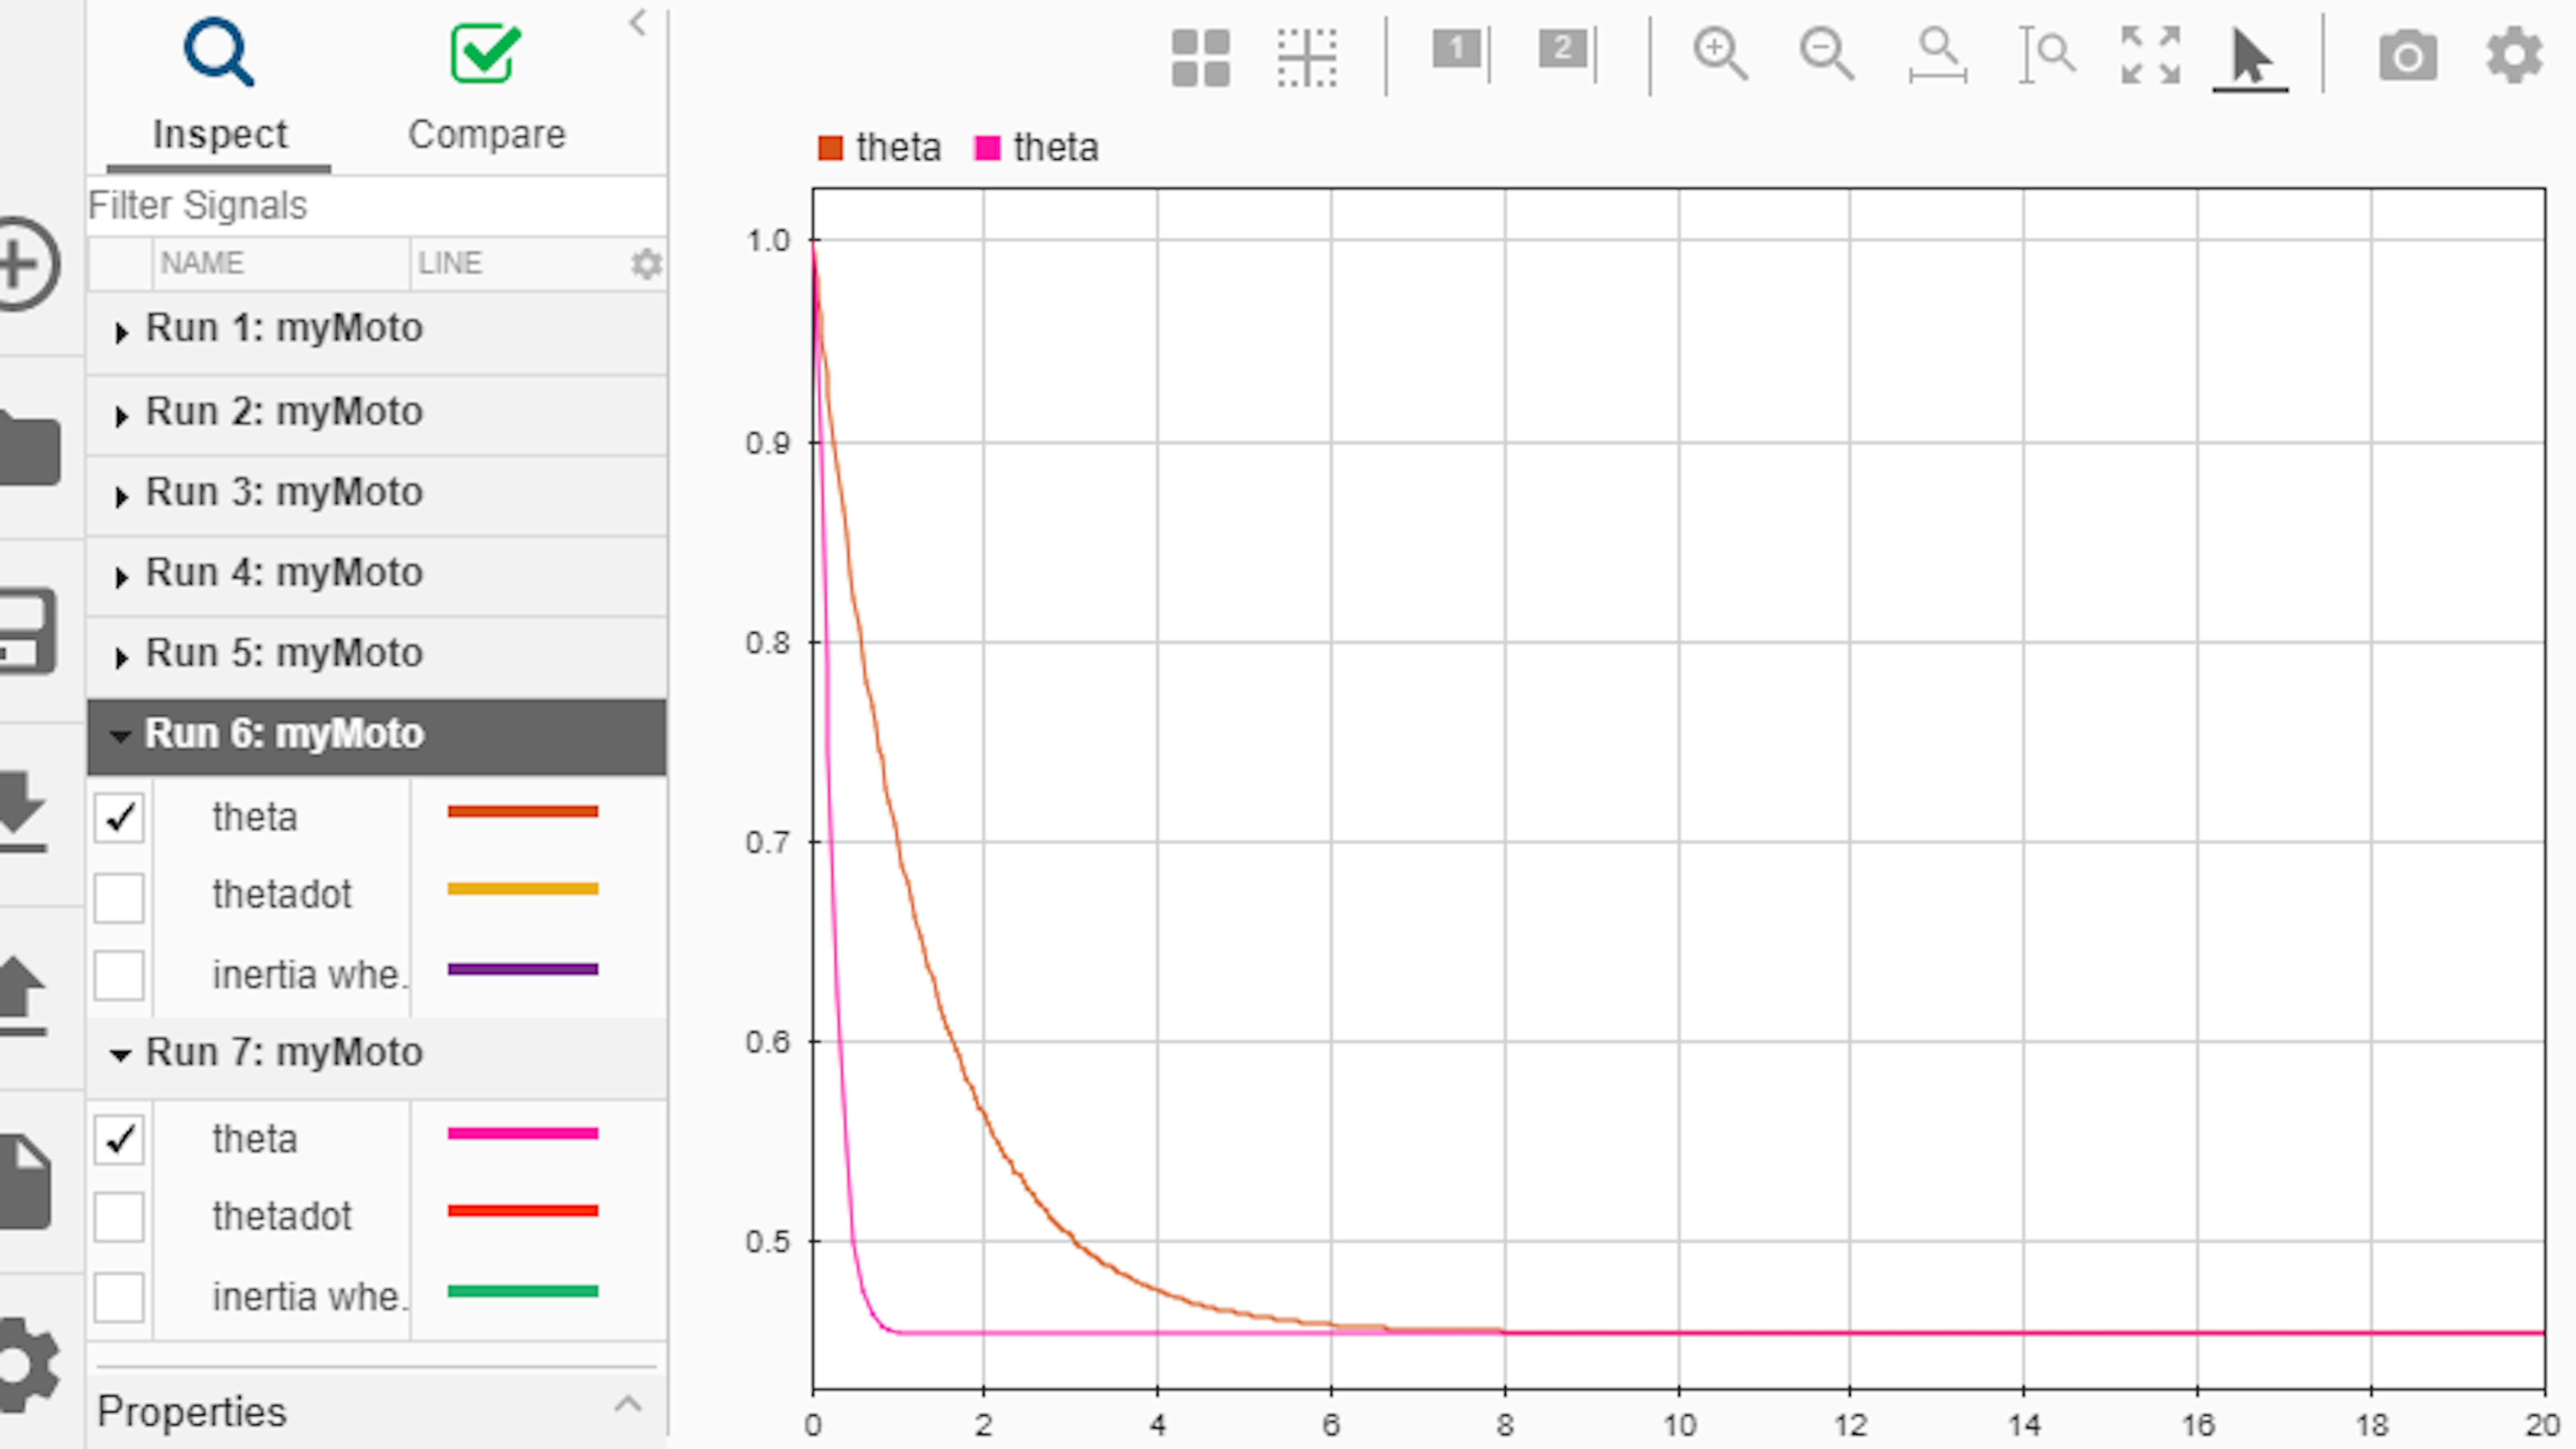Image resolution: width=2576 pixels, height=1449 pixels.
Task: Select the custom layout dashed grid icon
Action: point(1307,57)
